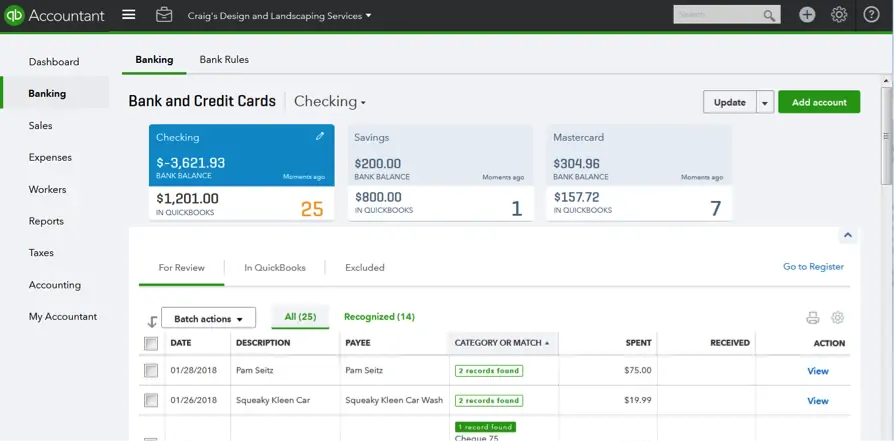894x441 pixels.
Task: Open Banking in the sidebar
Action: pos(54,94)
